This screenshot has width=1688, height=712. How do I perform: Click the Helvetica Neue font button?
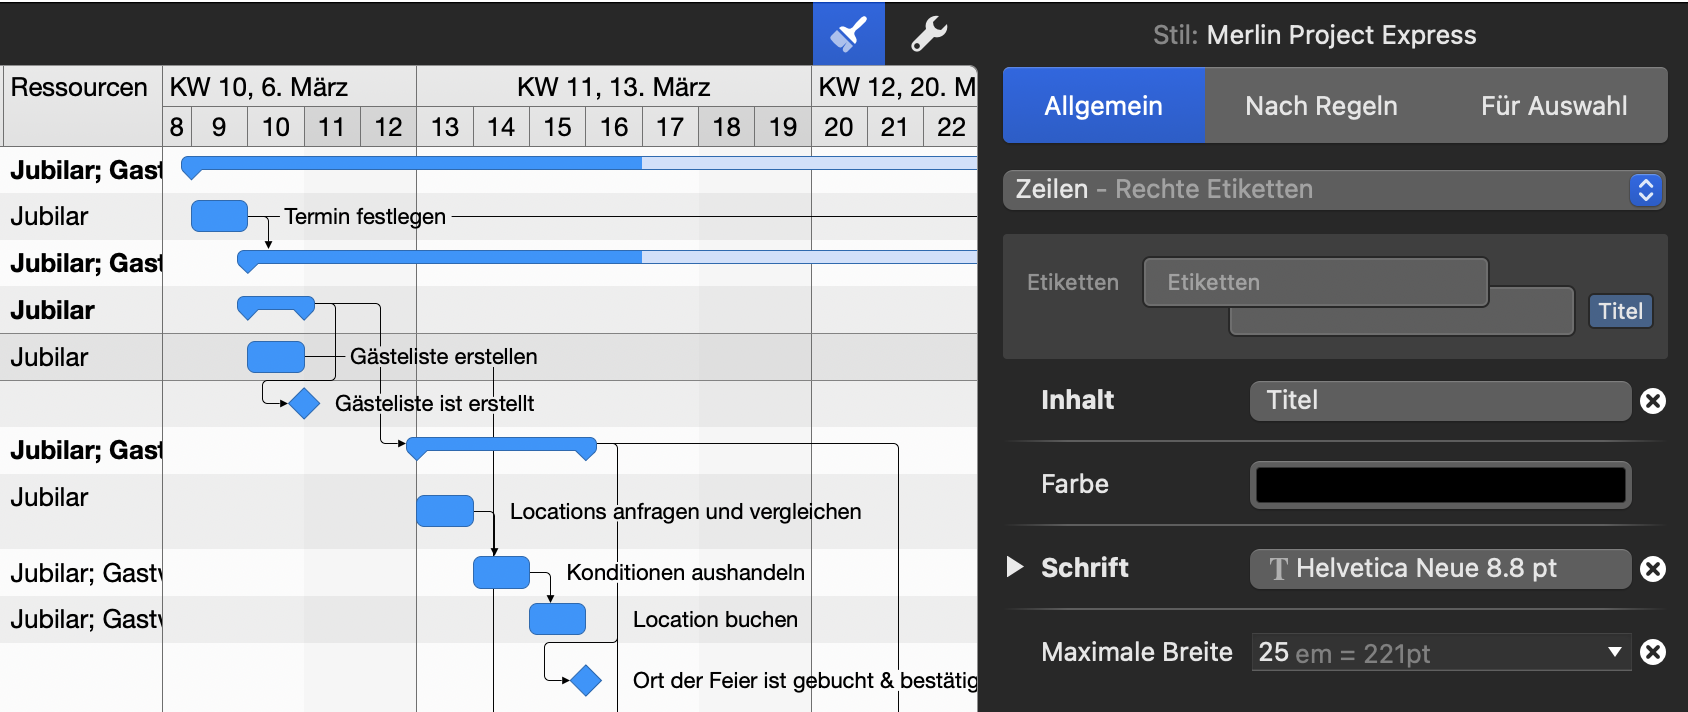point(1440,569)
